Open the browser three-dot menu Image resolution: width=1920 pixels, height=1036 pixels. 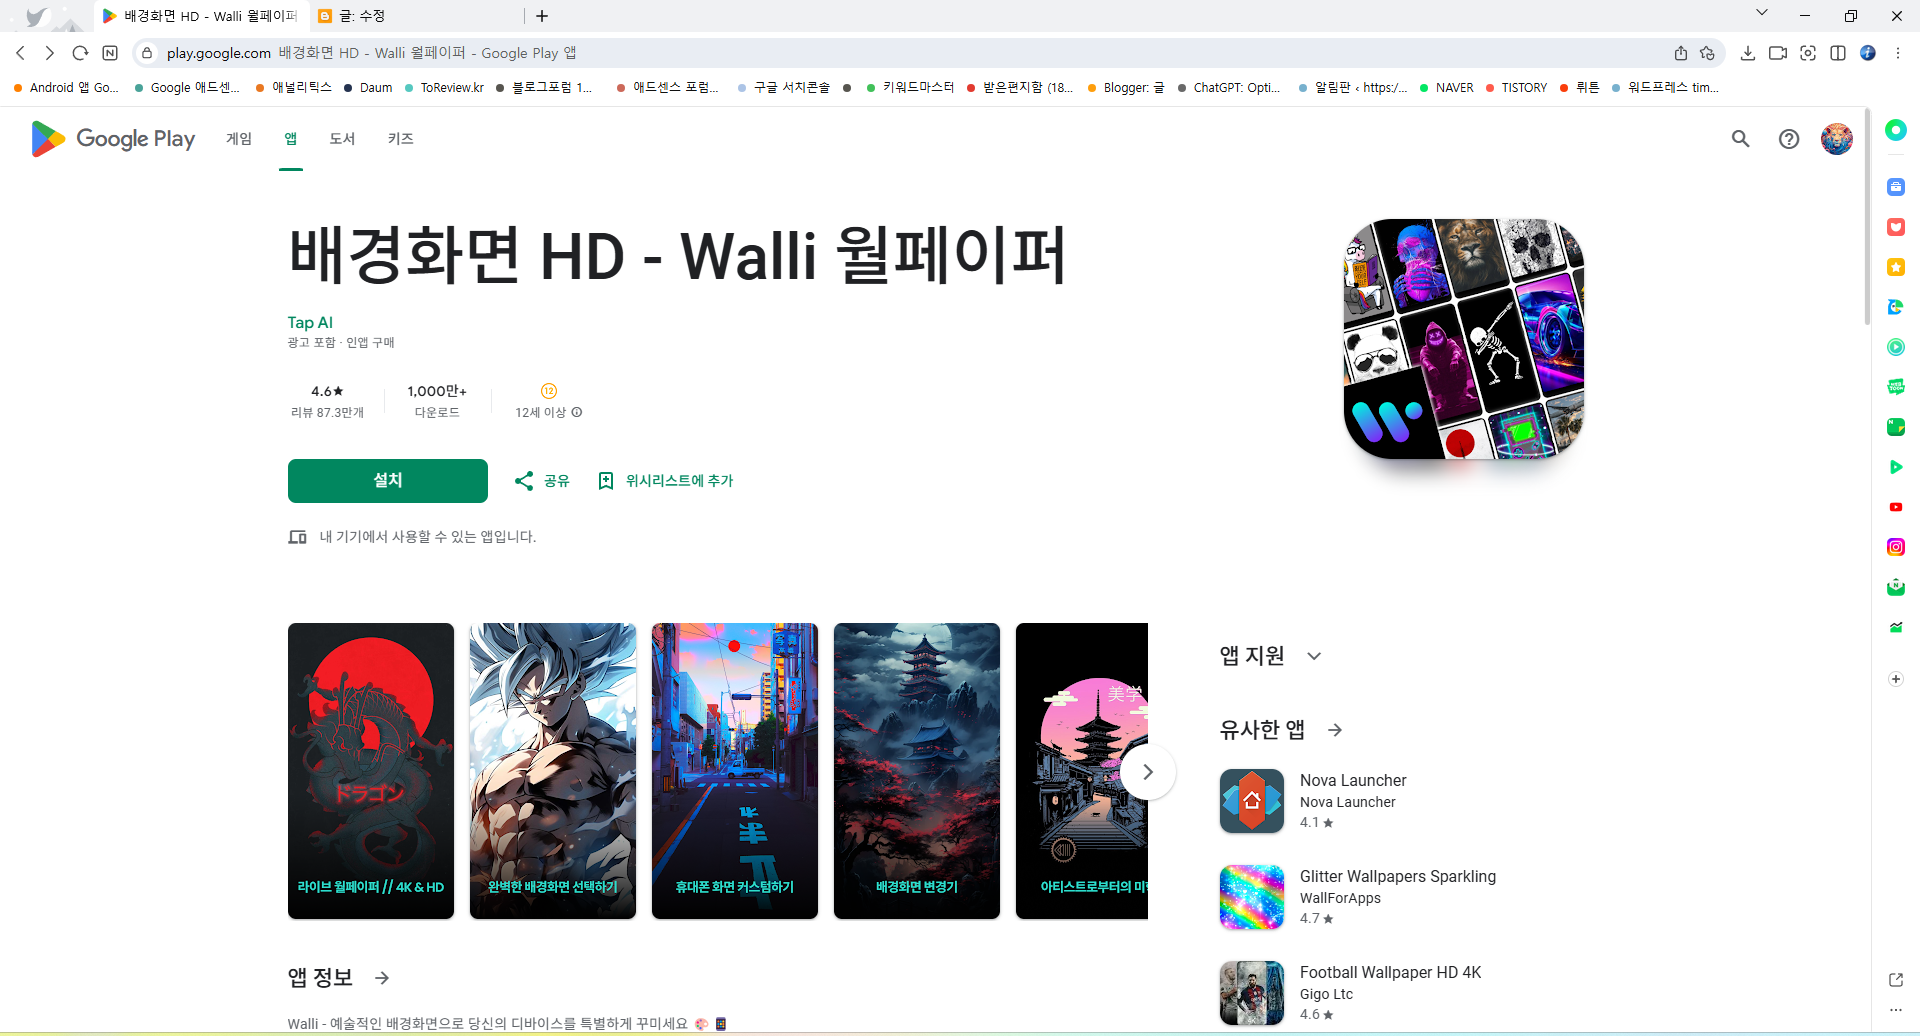[1898, 53]
